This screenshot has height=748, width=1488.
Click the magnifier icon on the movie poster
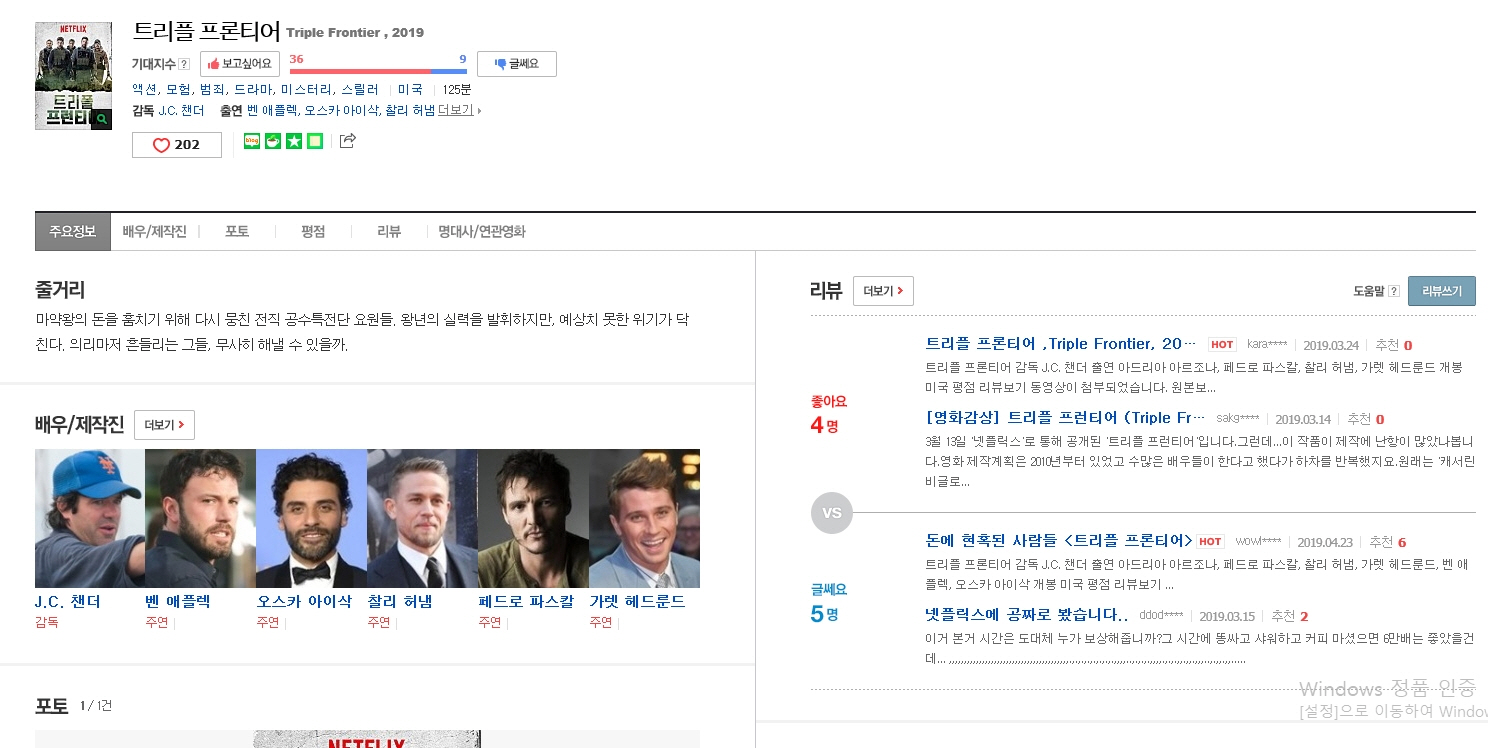tap(101, 119)
